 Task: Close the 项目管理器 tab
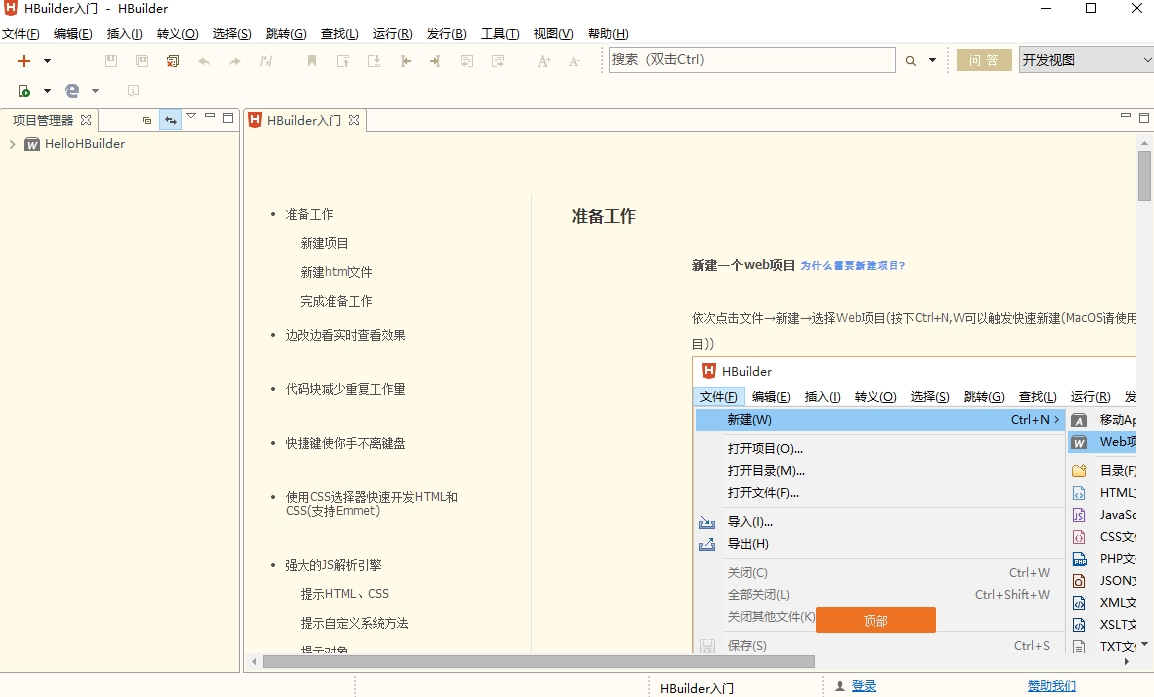point(86,120)
